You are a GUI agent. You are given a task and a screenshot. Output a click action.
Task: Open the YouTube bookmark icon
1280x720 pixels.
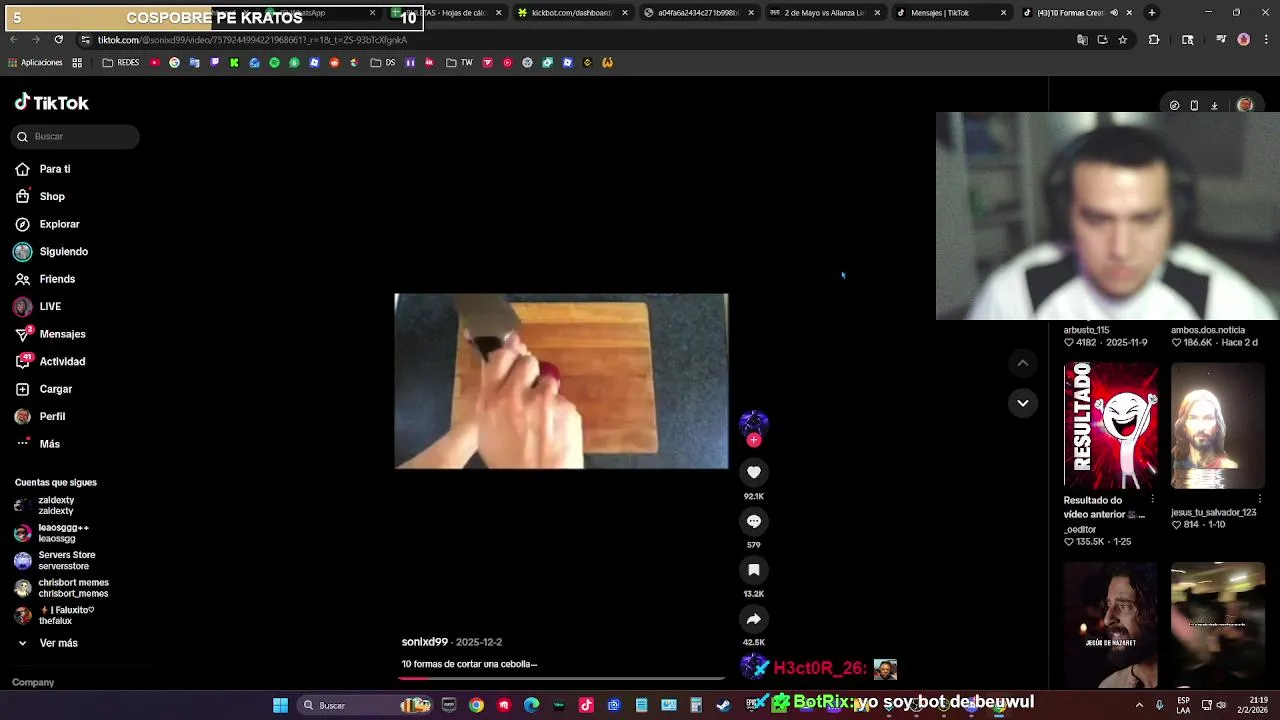pyautogui.click(x=154, y=62)
